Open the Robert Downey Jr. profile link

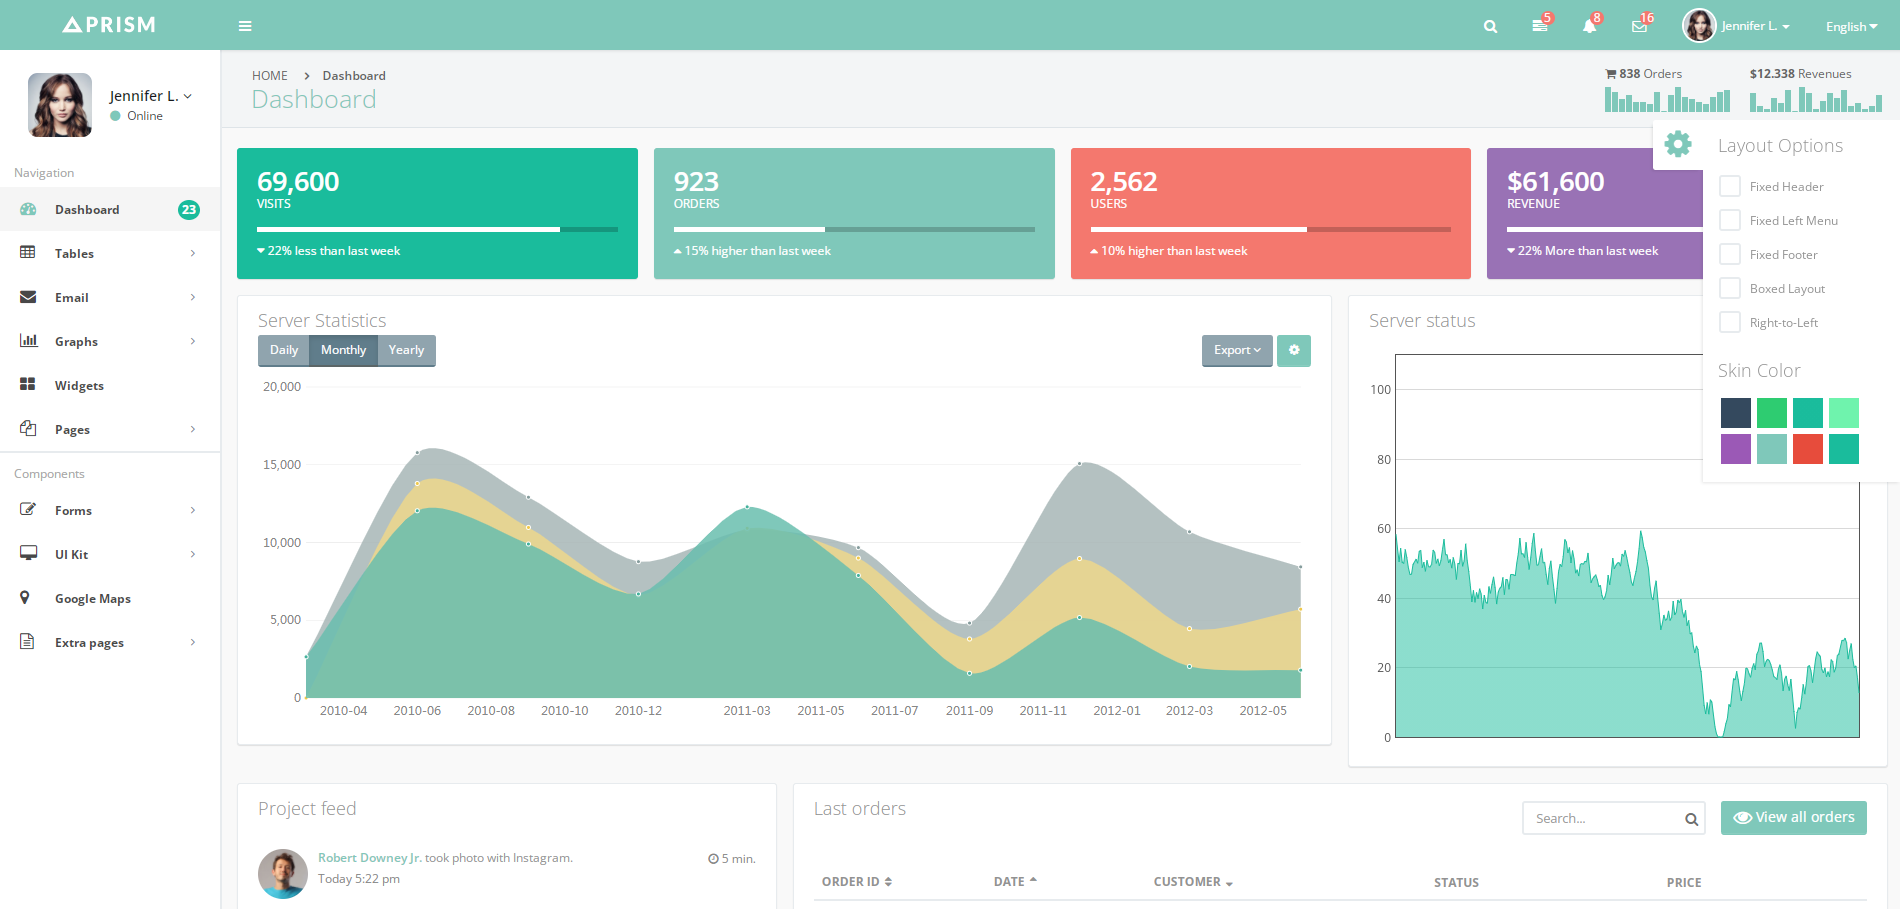[x=369, y=858]
